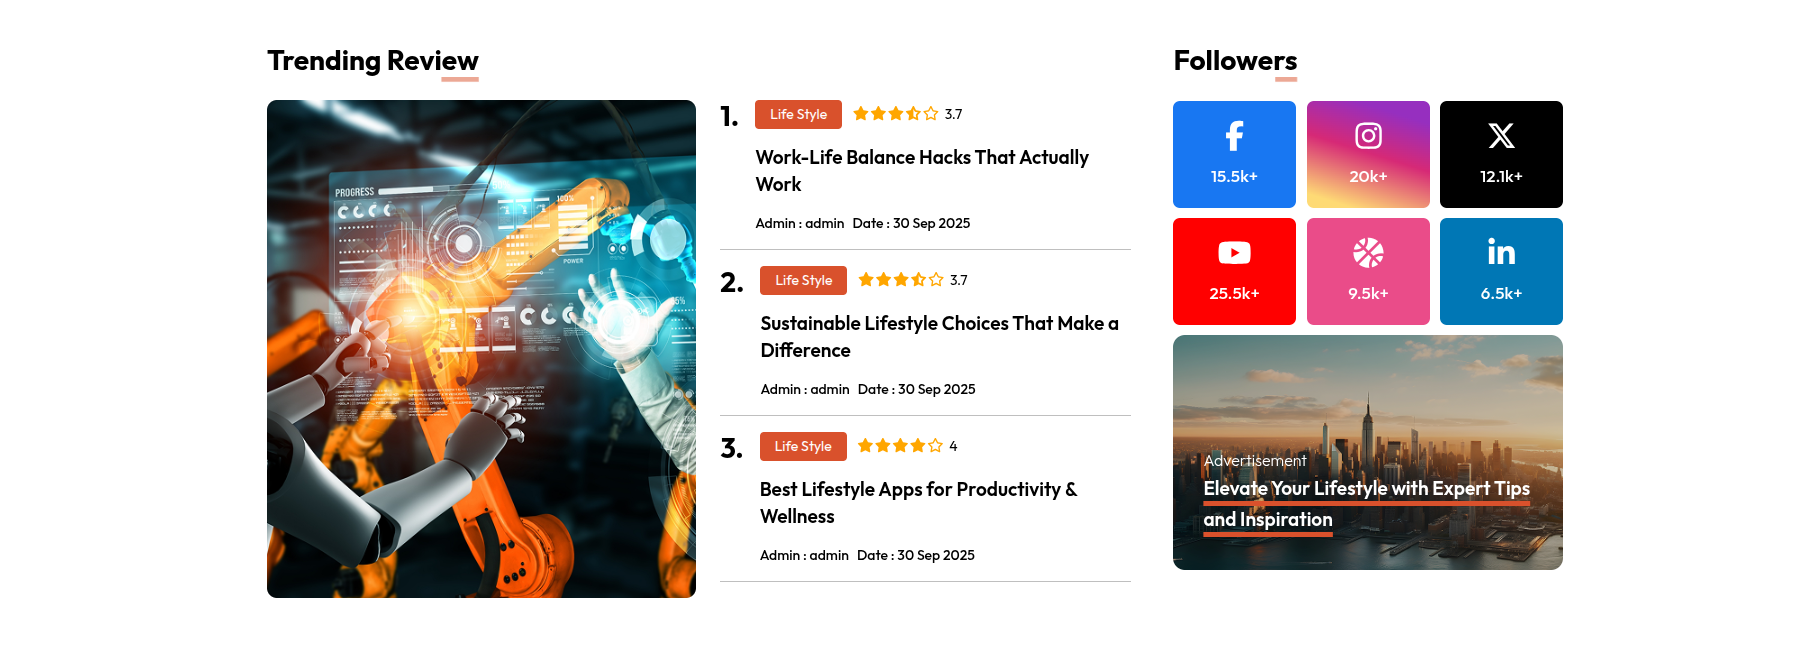Image resolution: width=1799 pixels, height=651 pixels.
Task: Click the Life Style tag on first review
Action: [x=798, y=115]
